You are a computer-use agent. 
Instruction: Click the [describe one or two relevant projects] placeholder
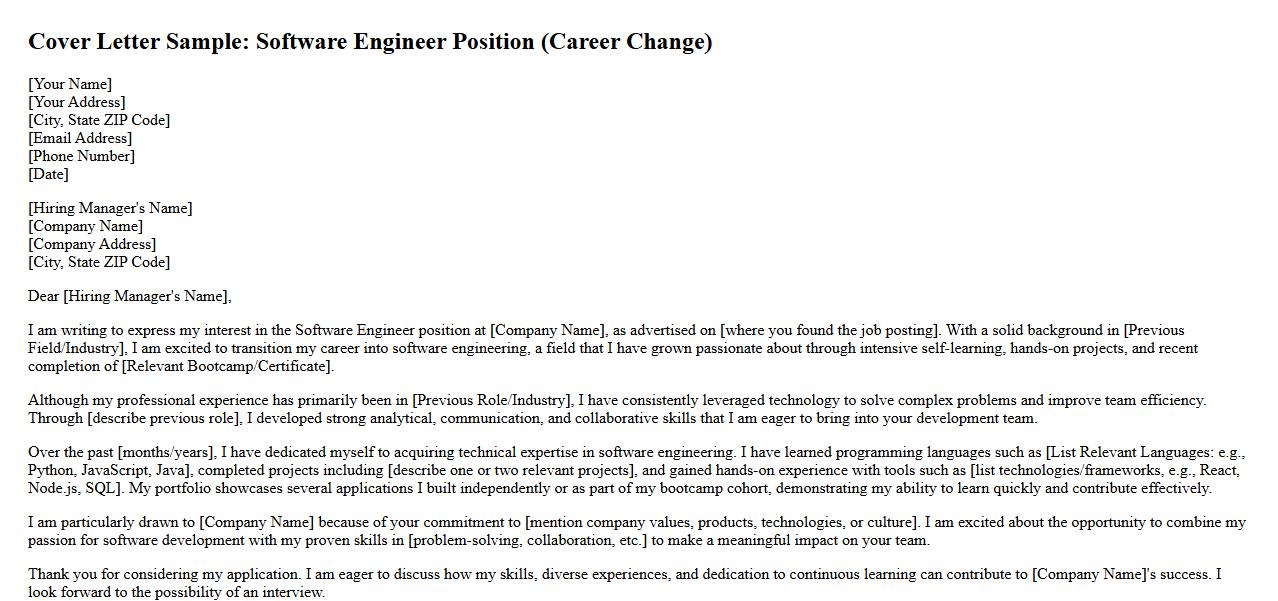click(x=511, y=470)
